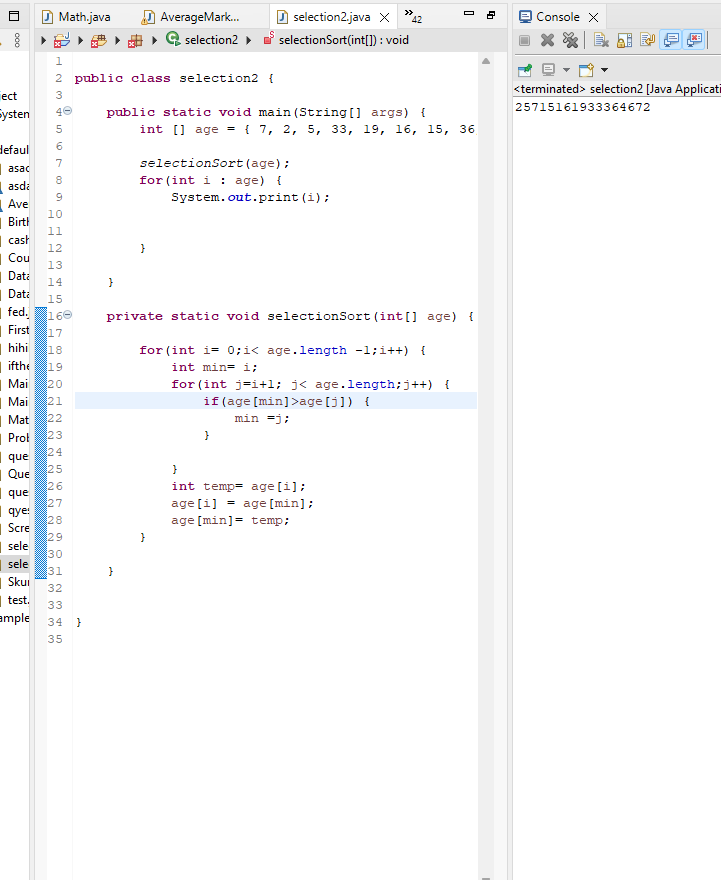Image resolution: width=721 pixels, height=880 pixels.
Task: Click the selectionSort method breadcrumb icon
Action: [x=269, y=39]
